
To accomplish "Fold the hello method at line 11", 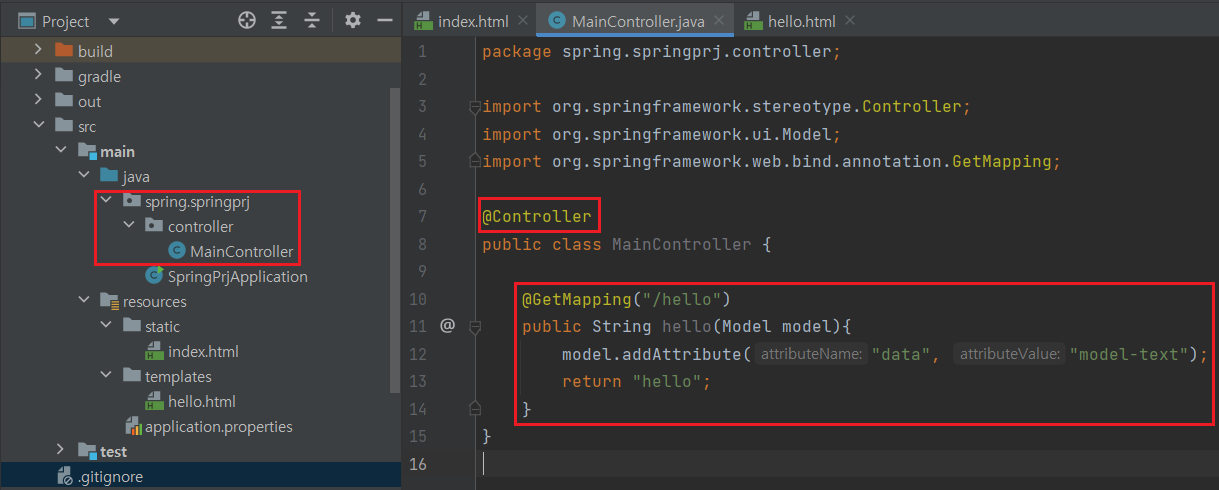I will click(x=475, y=326).
